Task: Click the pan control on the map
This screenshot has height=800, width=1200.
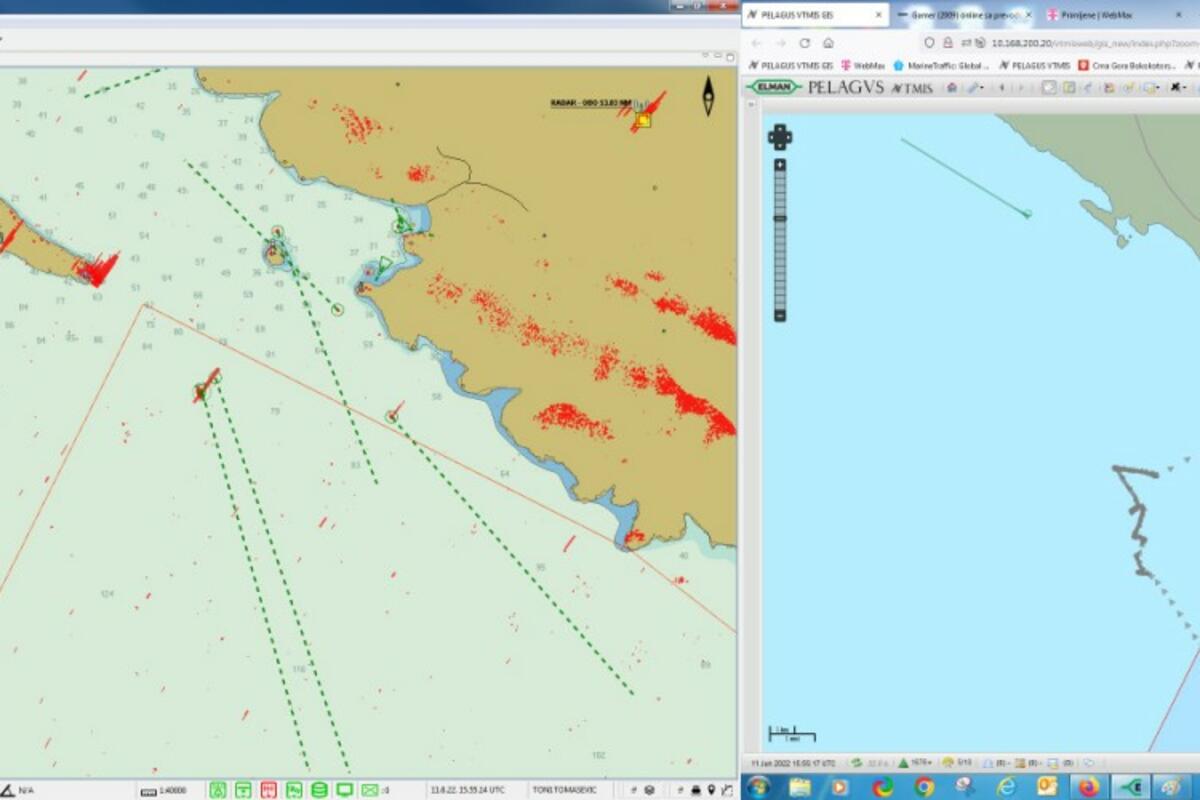Action: tap(780, 137)
